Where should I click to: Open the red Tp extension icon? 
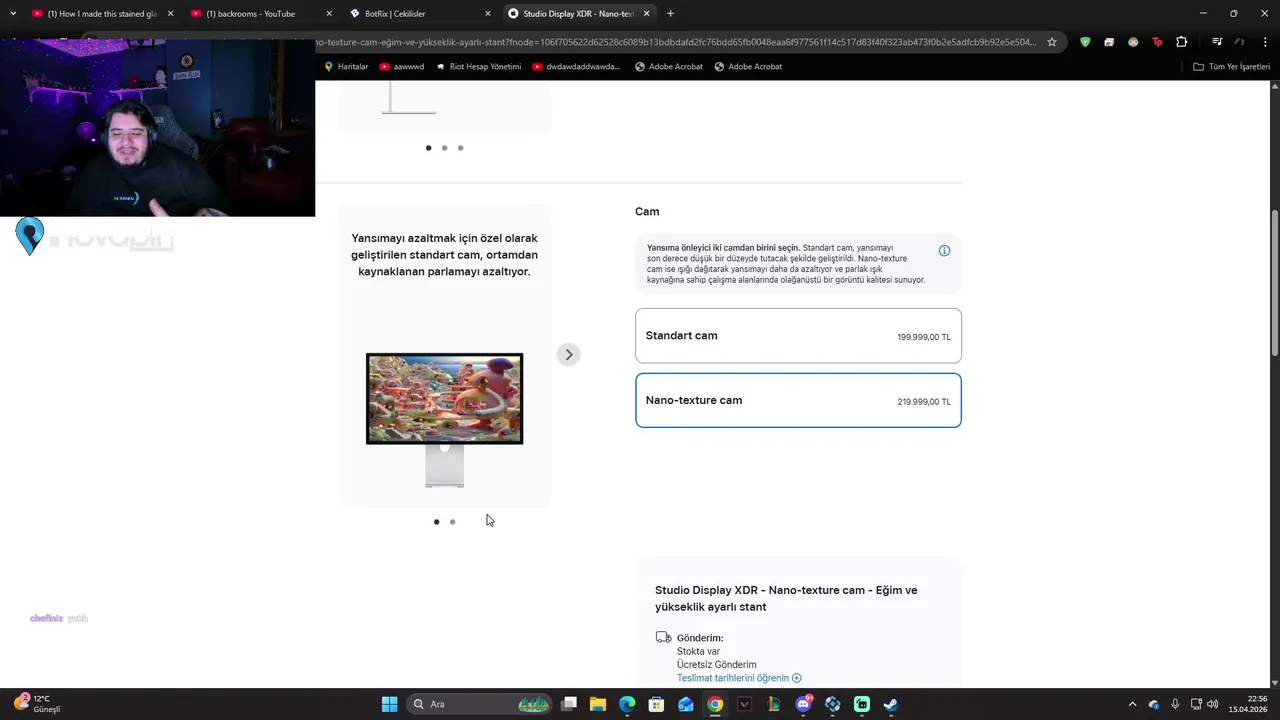click(1157, 42)
